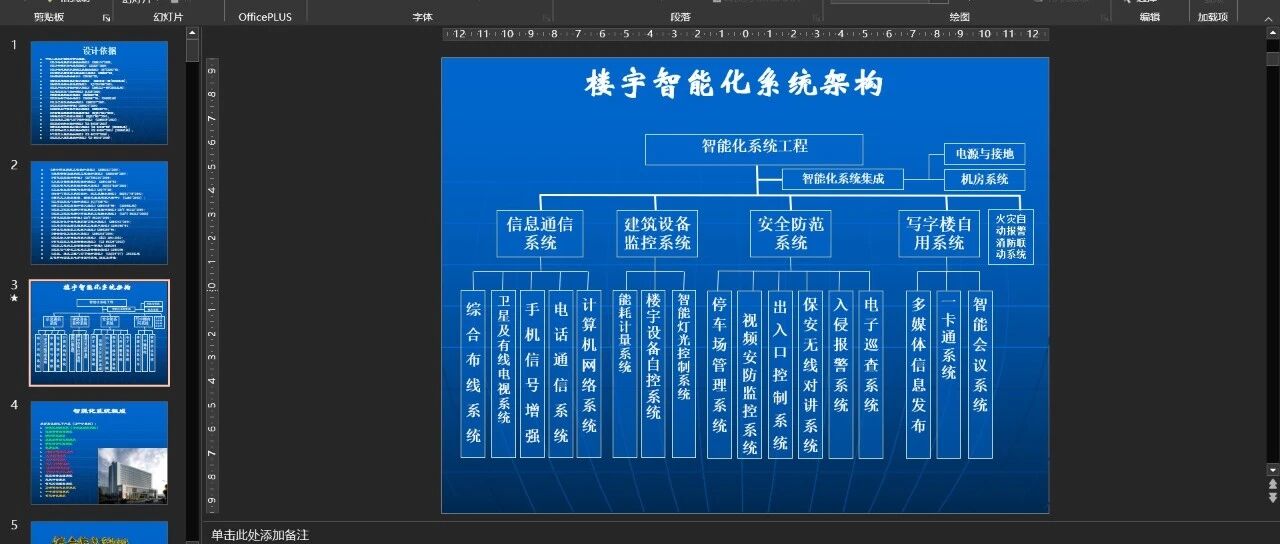Select the 多媒体信息发布 vertical box
The image size is (1280, 544).
pos(919,374)
